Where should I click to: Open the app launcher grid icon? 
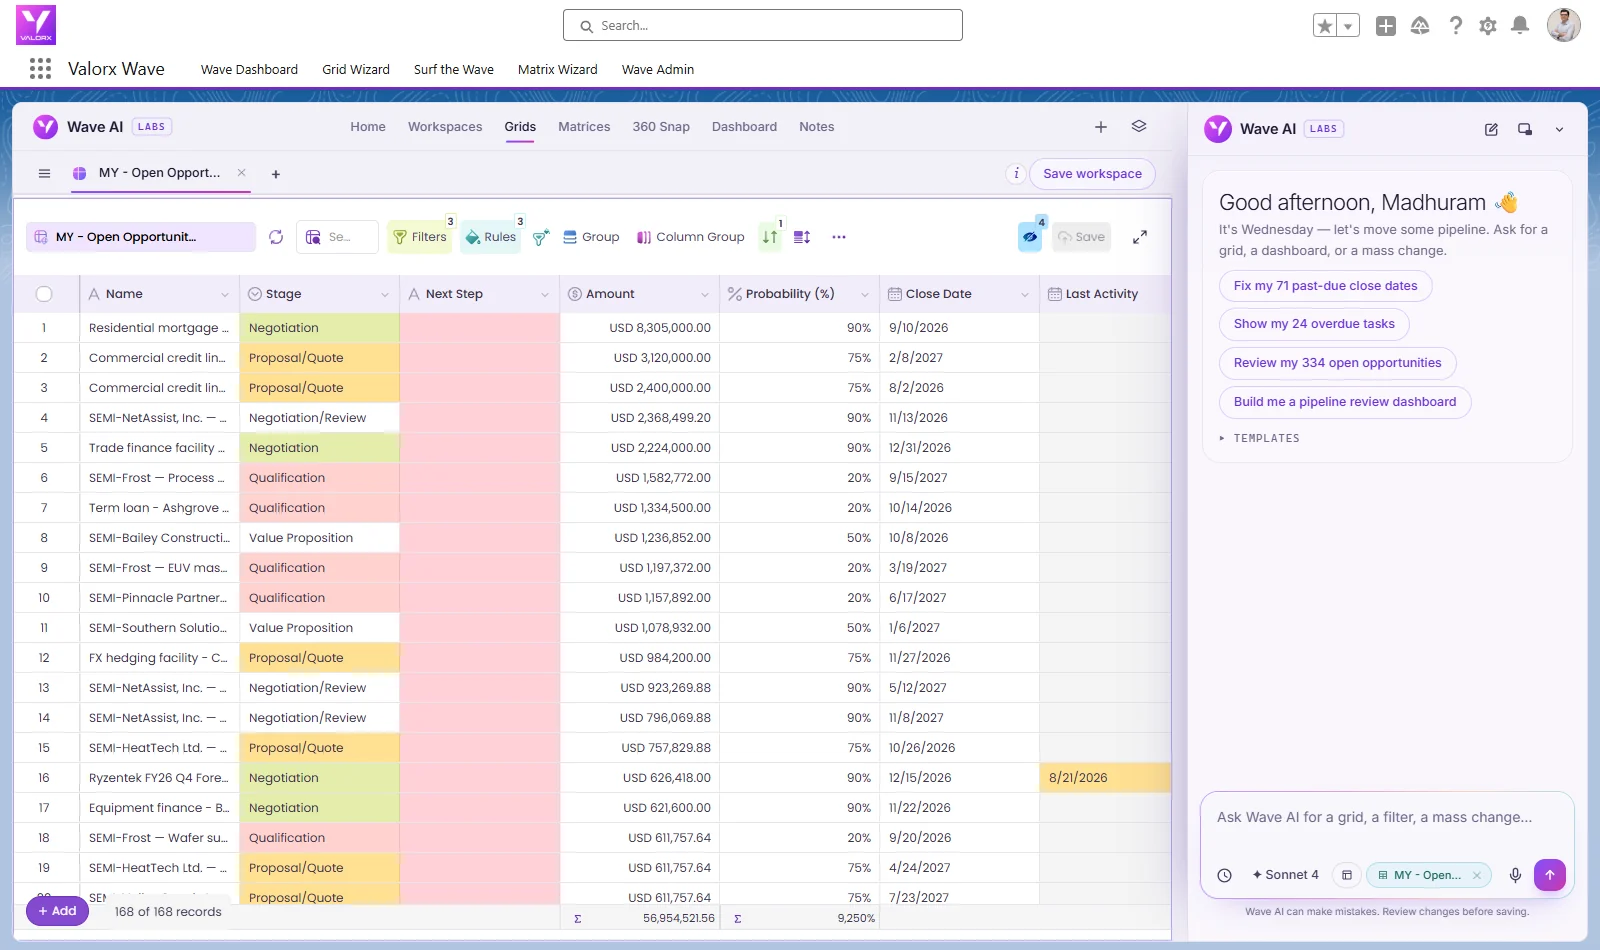coord(40,68)
